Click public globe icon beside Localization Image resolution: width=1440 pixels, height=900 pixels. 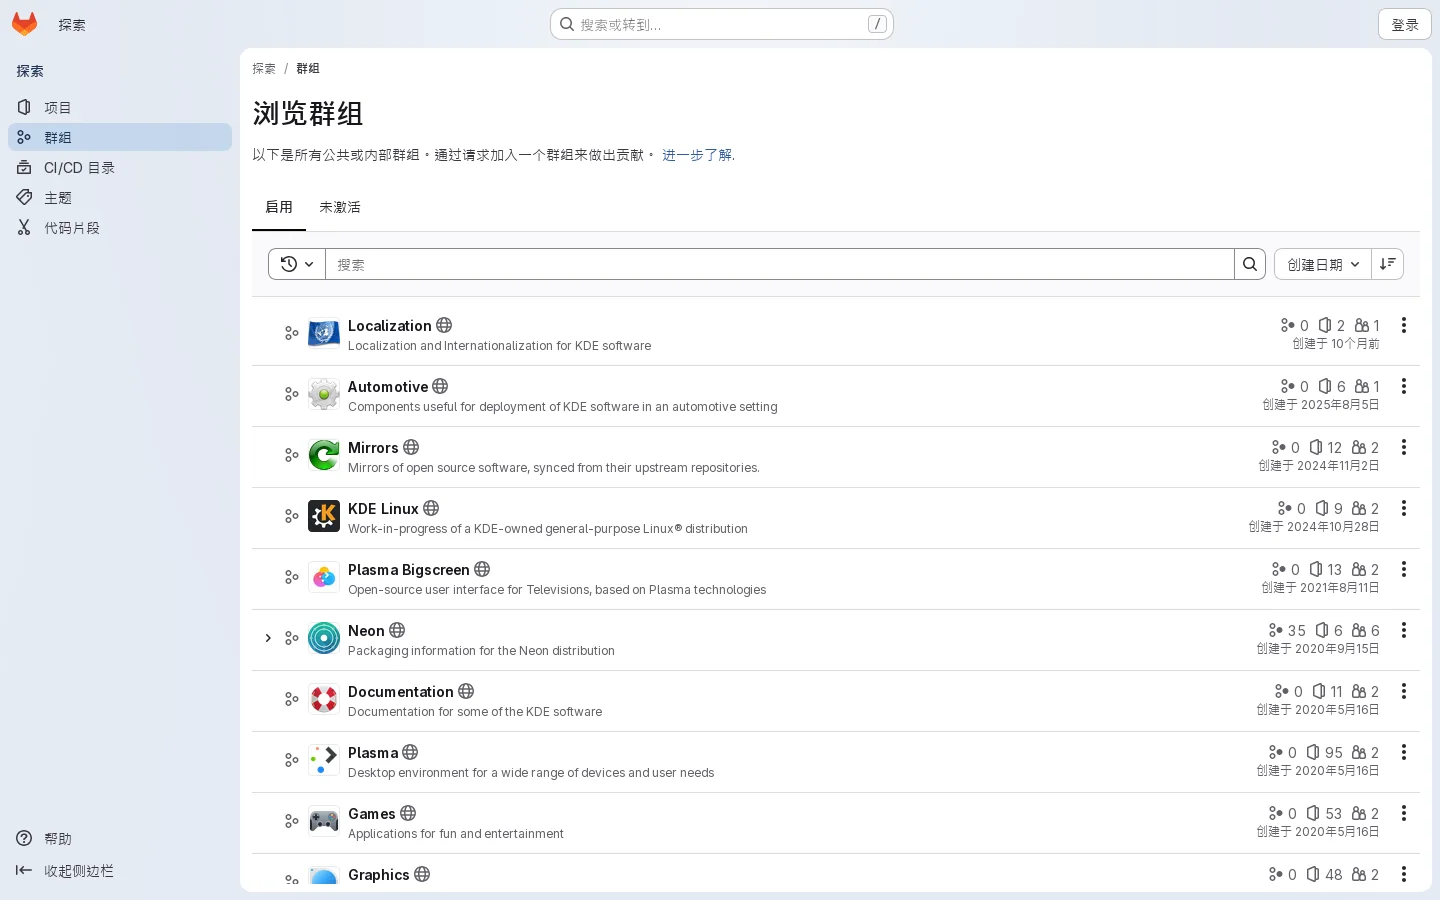(x=444, y=325)
